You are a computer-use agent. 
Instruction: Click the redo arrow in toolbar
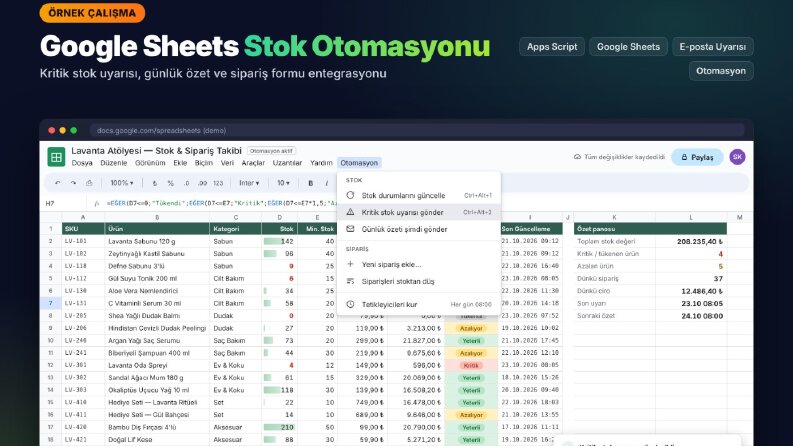coord(73,183)
